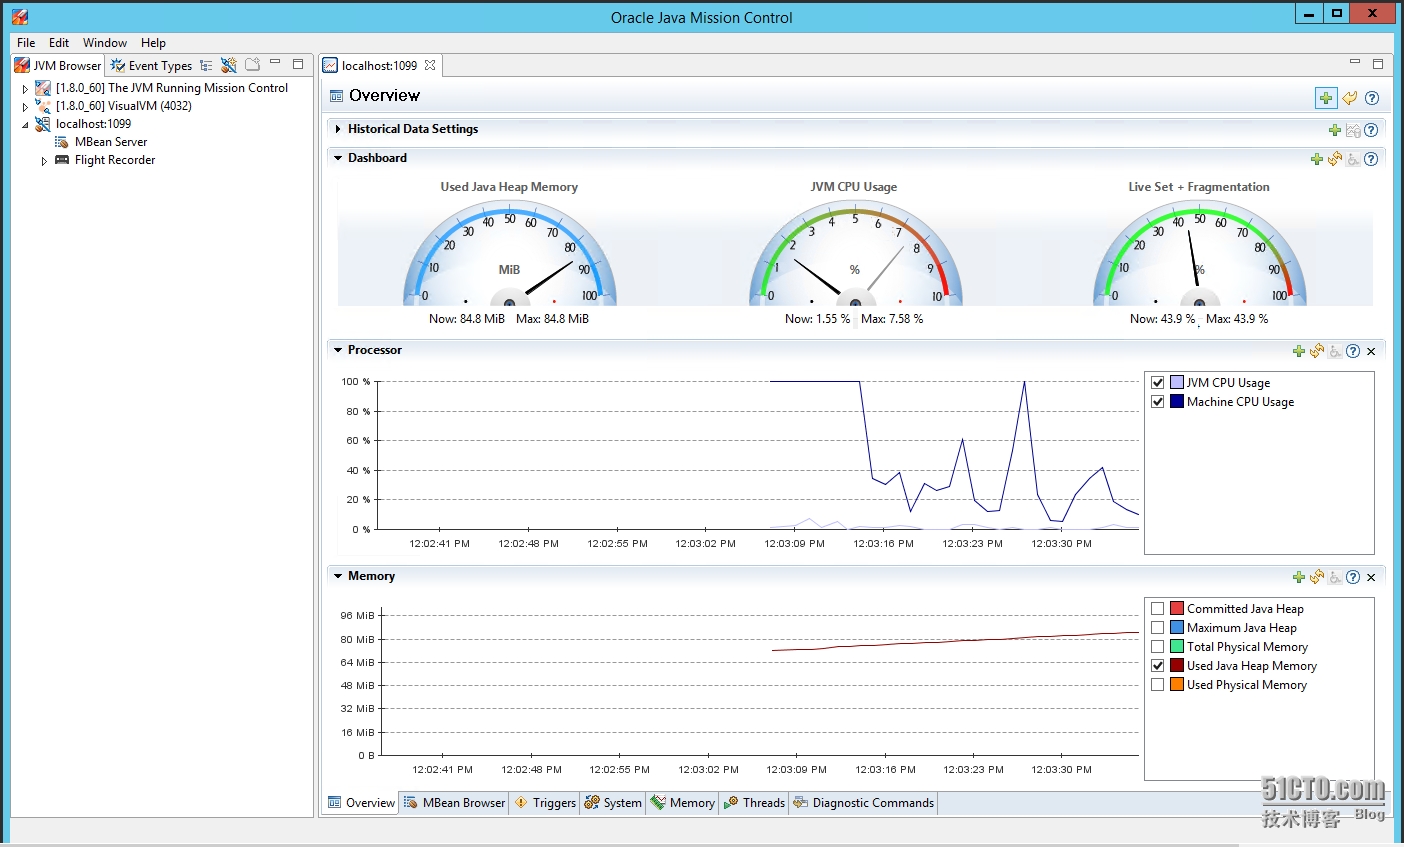Click the refresh arrows icon in Dashboard
Image resolution: width=1404 pixels, height=847 pixels.
pos(1335,159)
